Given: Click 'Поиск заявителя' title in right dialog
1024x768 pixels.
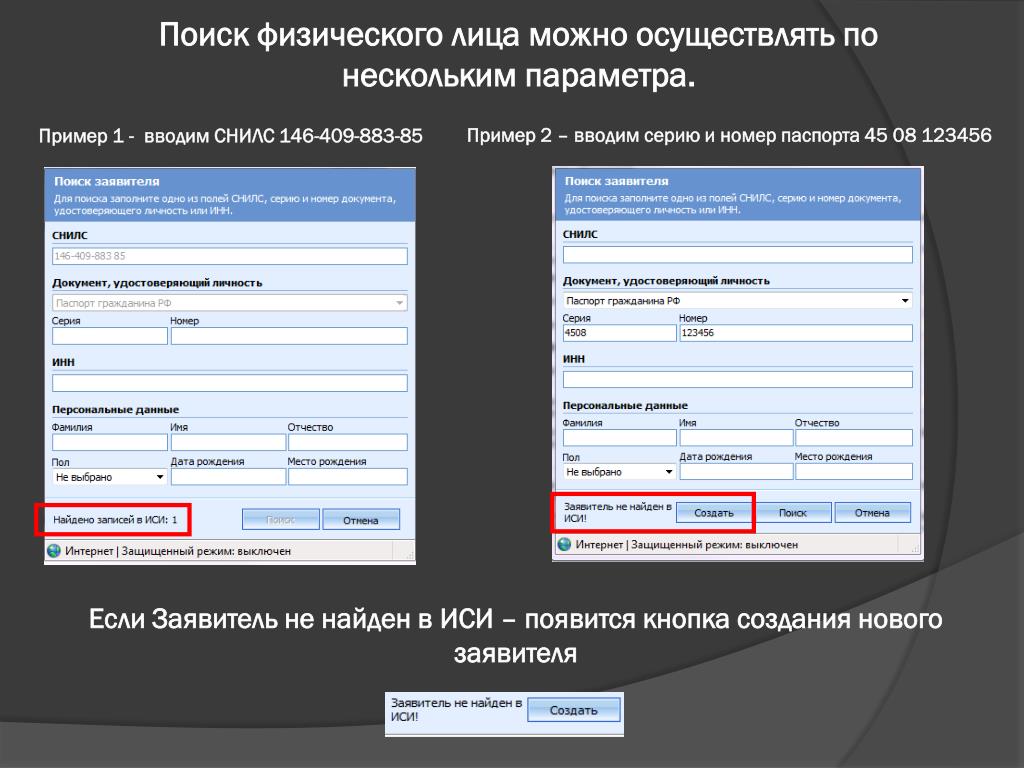Looking at the screenshot, I should (x=616, y=181).
